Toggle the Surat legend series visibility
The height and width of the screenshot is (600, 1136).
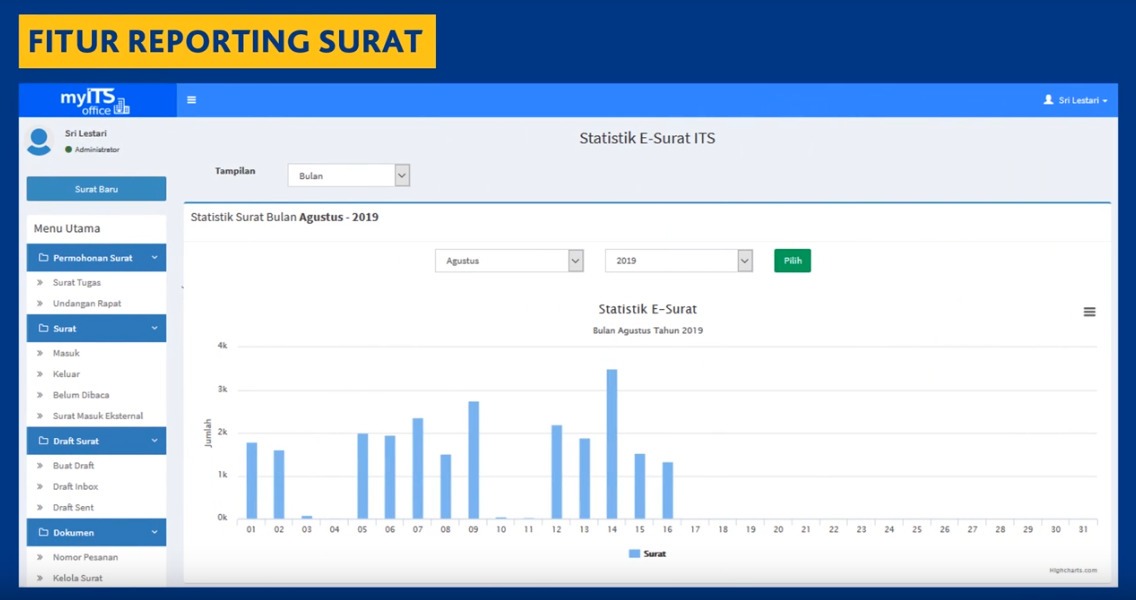tap(647, 553)
